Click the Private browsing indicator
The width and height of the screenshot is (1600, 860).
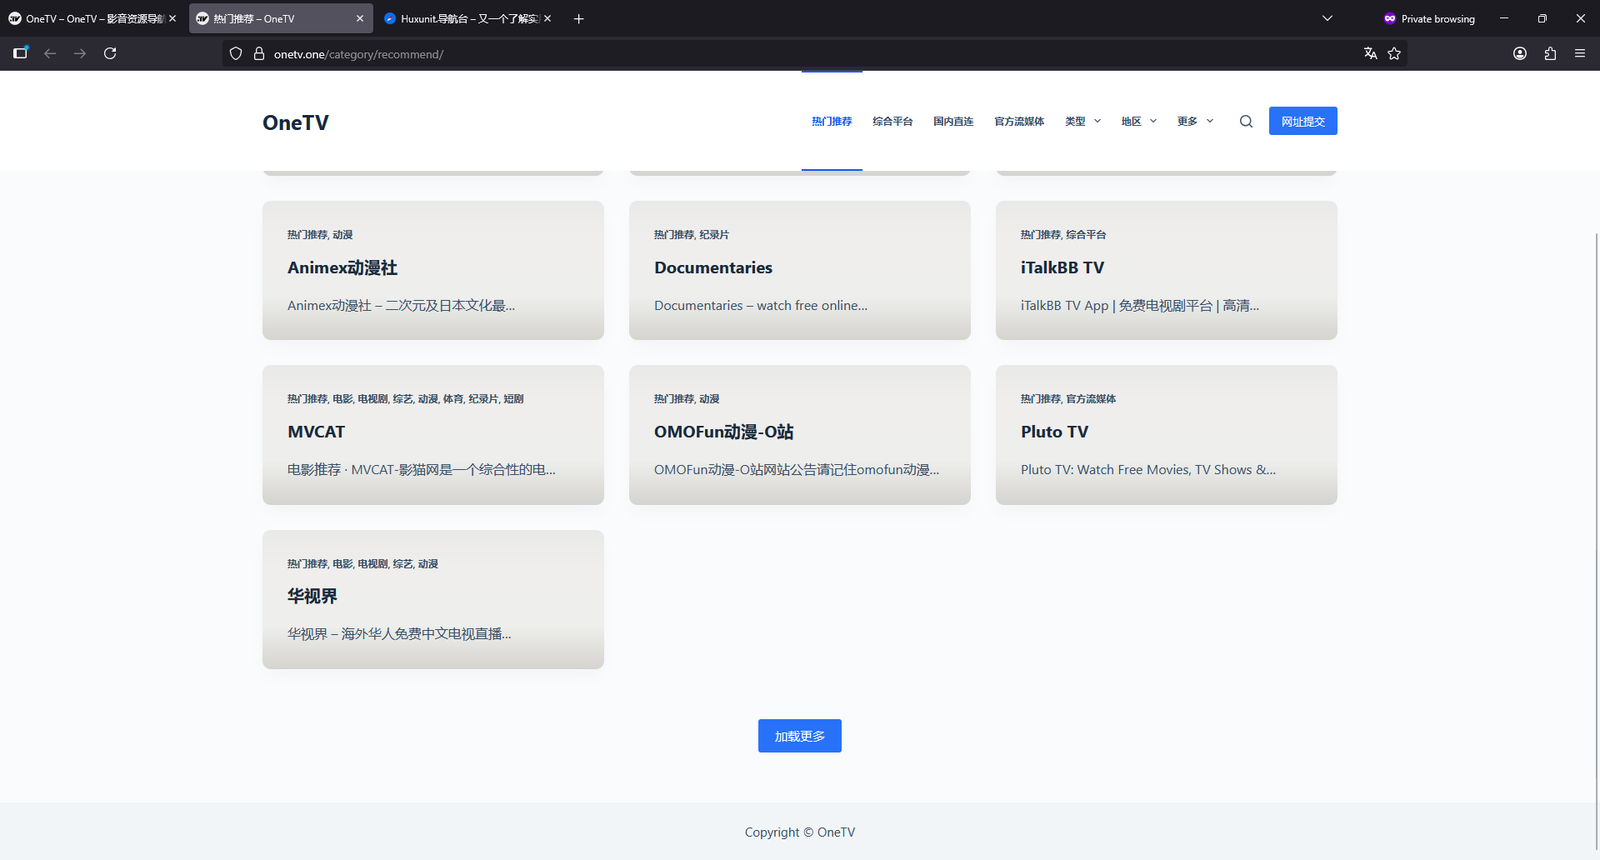click(x=1429, y=18)
